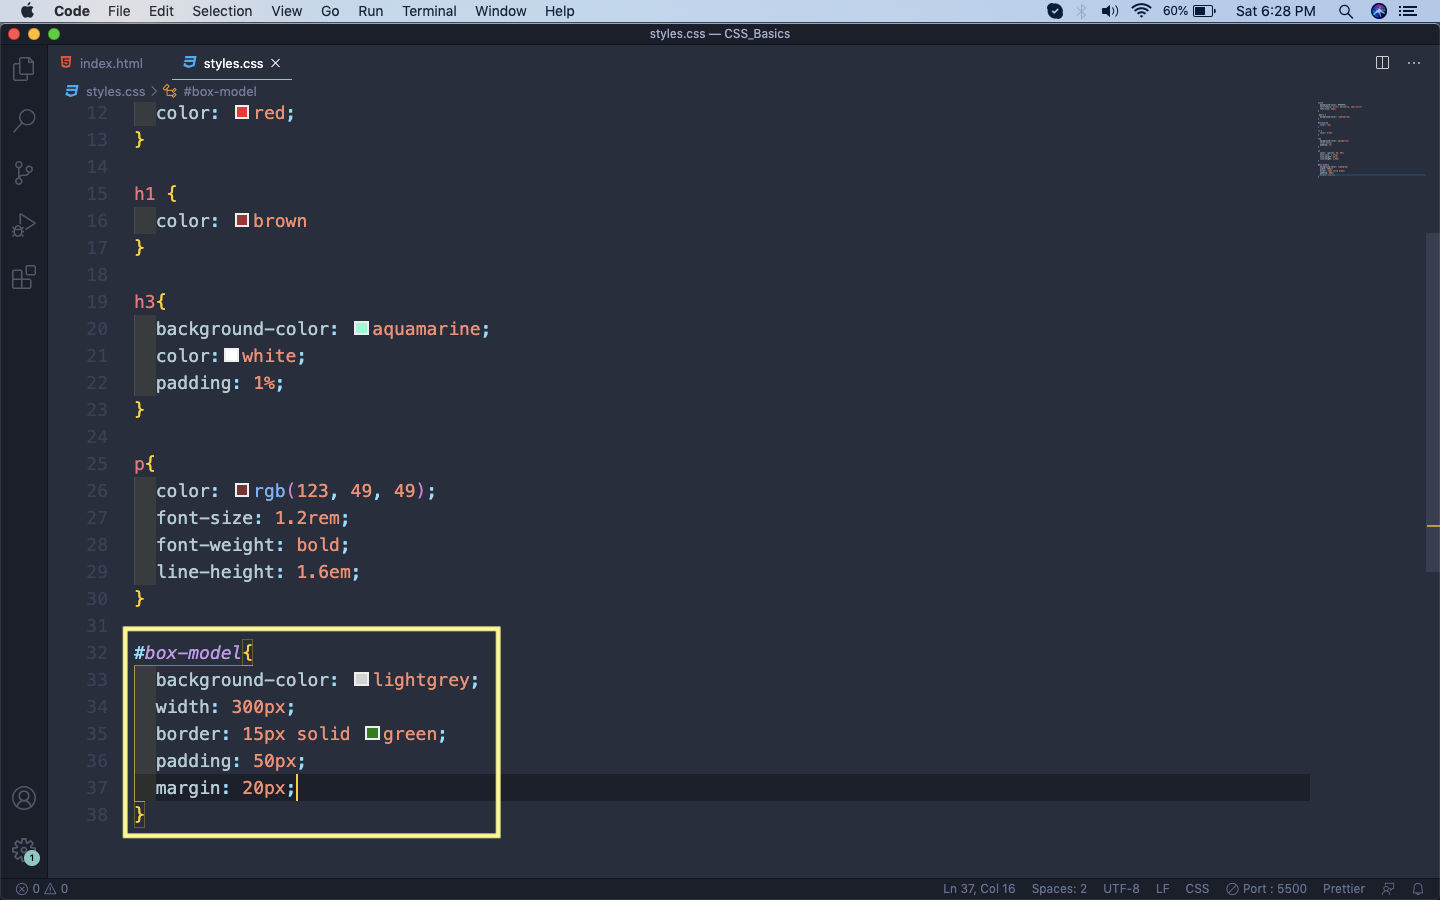Open the Run and Debug view

coord(24,225)
